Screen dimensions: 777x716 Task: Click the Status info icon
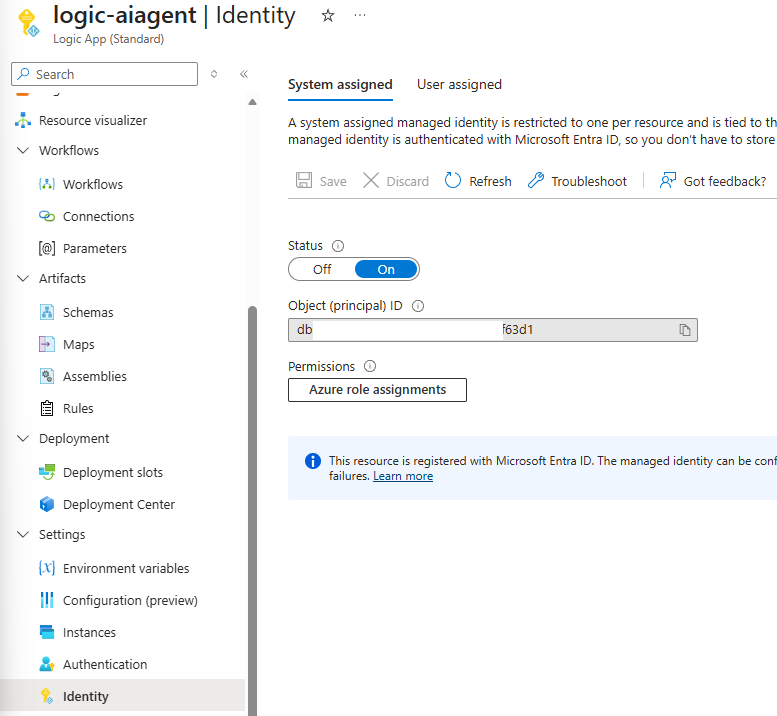(338, 246)
